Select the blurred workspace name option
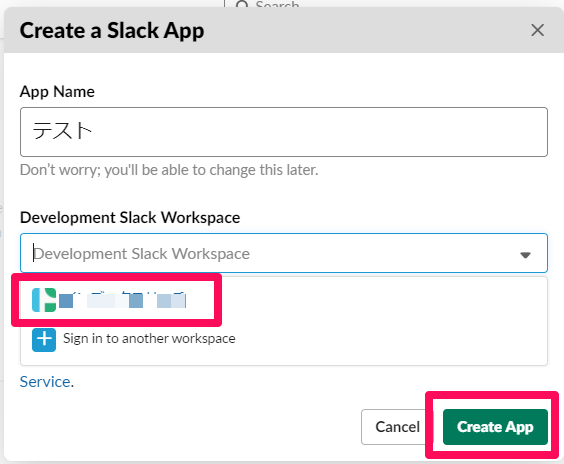 pyautogui.click(x=122, y=300)
